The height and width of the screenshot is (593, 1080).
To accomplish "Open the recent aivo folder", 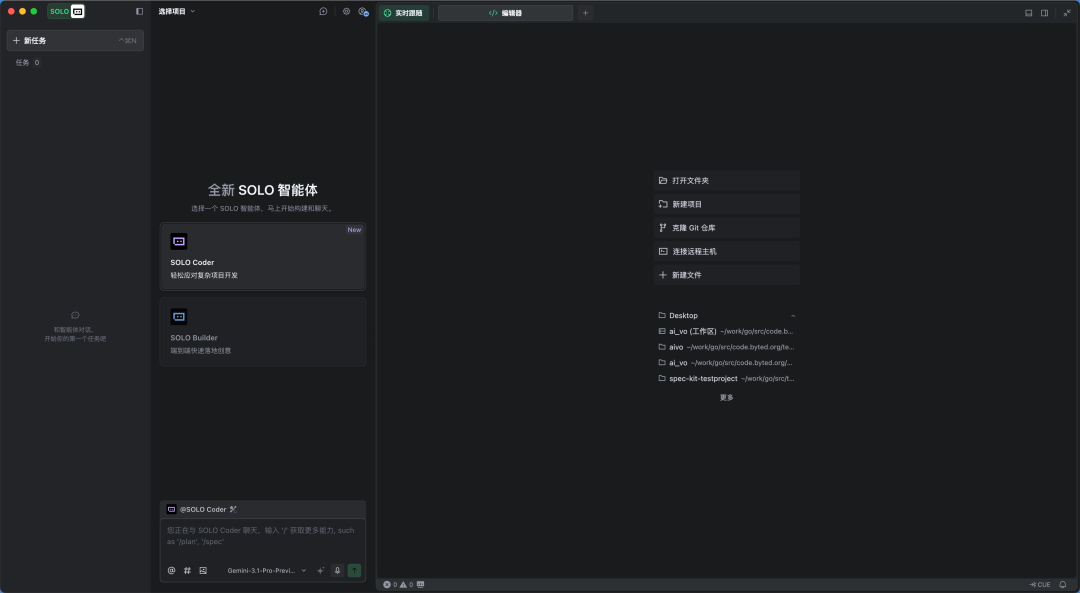I will [727, 347].
